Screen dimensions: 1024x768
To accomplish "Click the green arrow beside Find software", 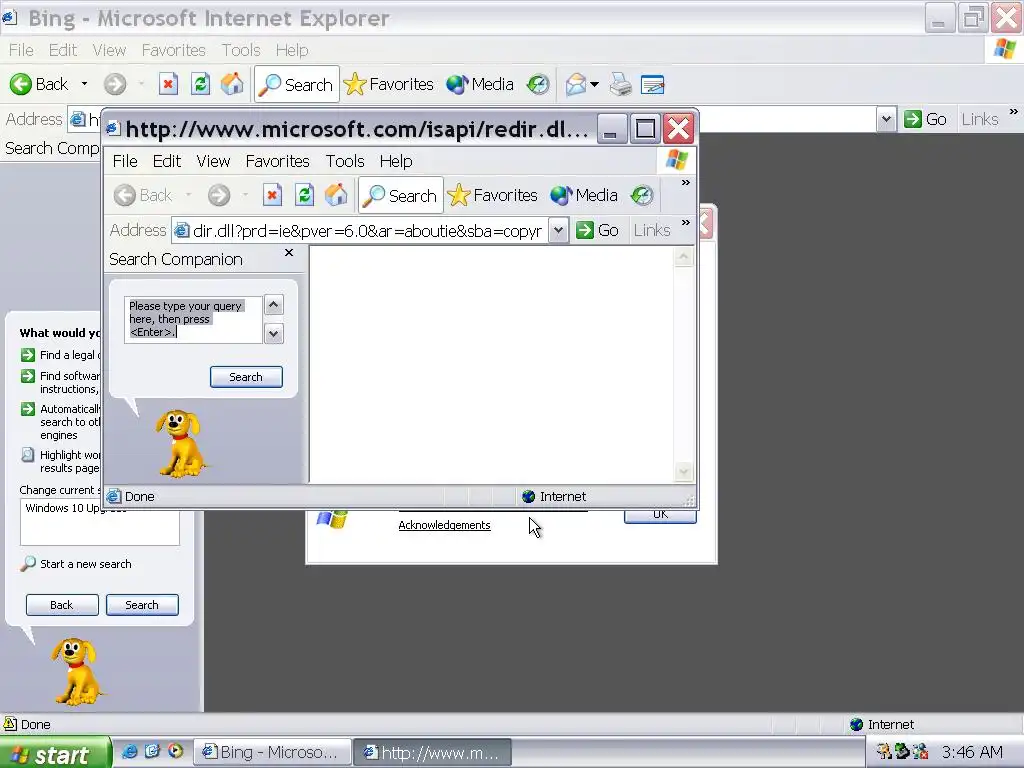I will click(27, 376).
